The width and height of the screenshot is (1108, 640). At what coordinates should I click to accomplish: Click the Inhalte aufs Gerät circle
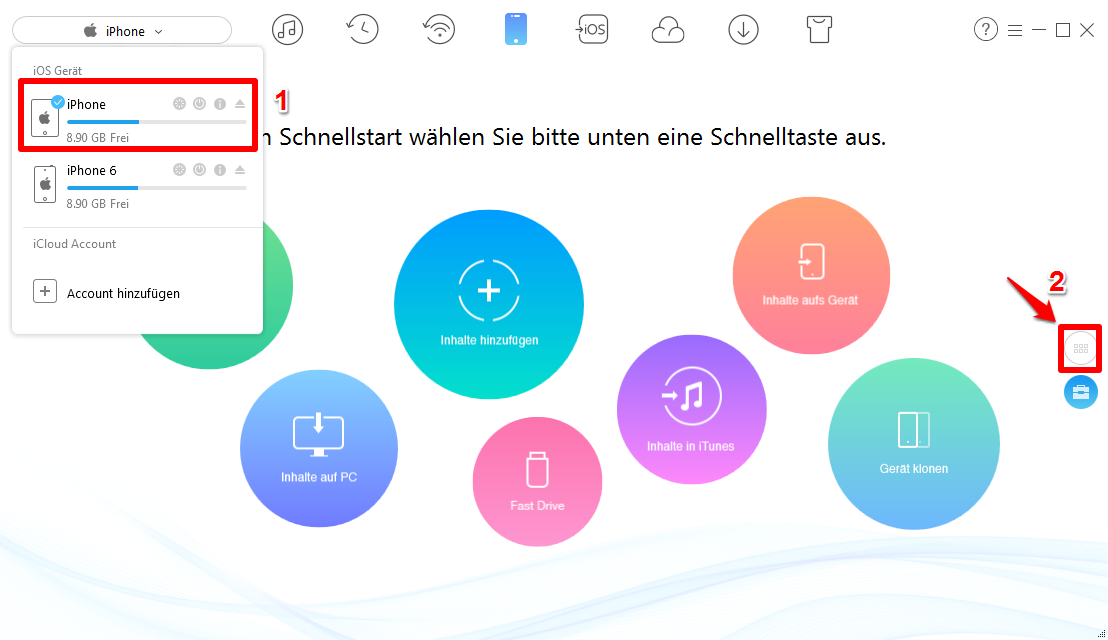(x=811, y=275)
